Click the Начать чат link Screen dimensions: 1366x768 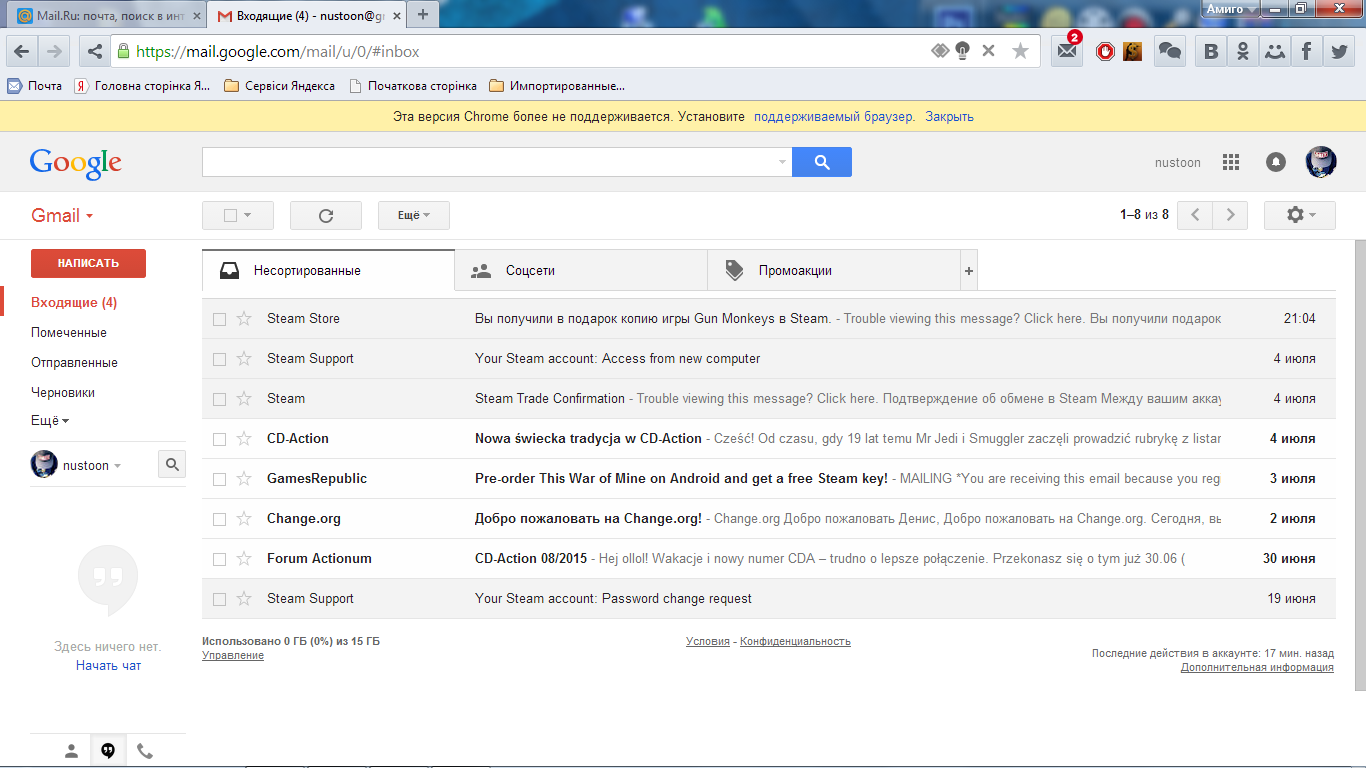click(x=108, y=665)
